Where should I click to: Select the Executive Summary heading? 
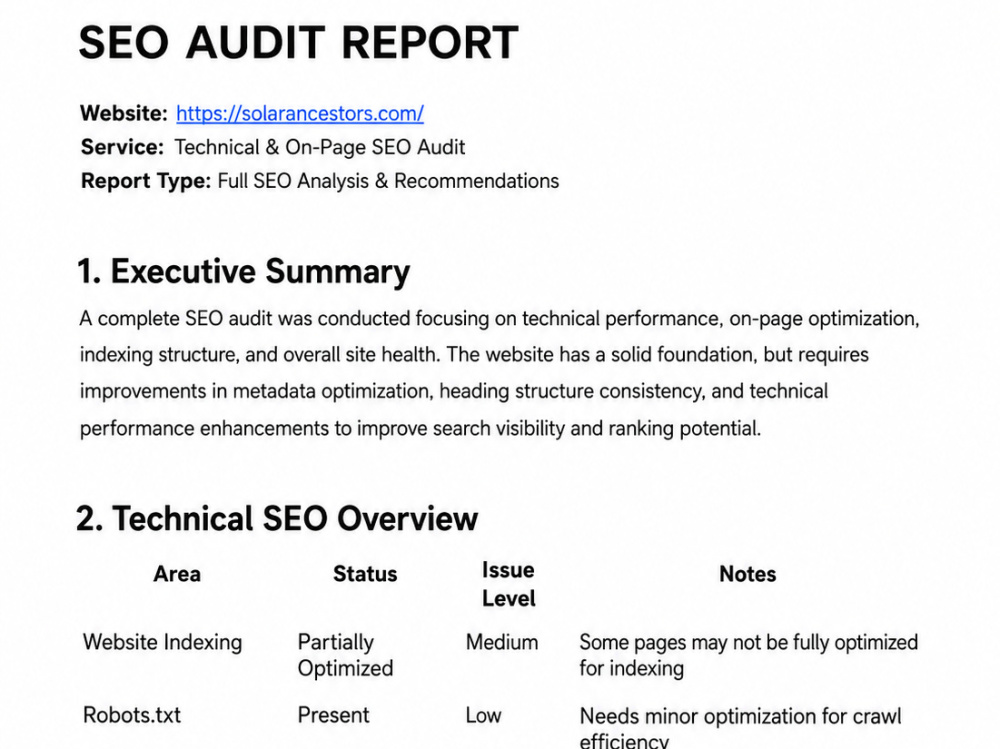(244, 271)
